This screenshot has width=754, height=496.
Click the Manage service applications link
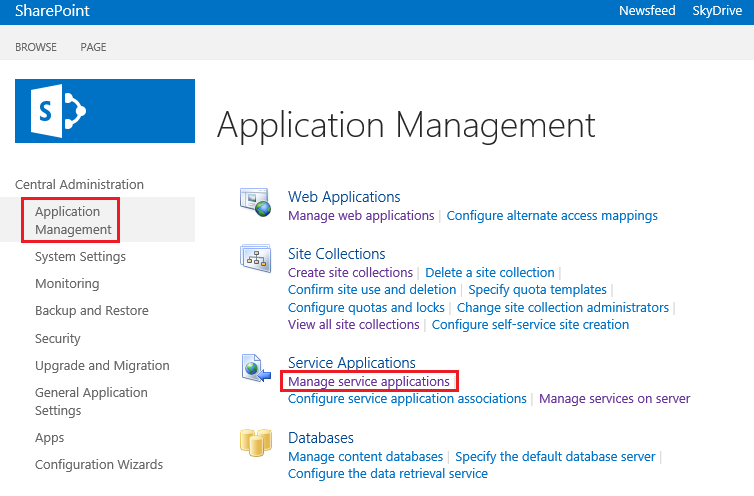(x=369, y=382)
